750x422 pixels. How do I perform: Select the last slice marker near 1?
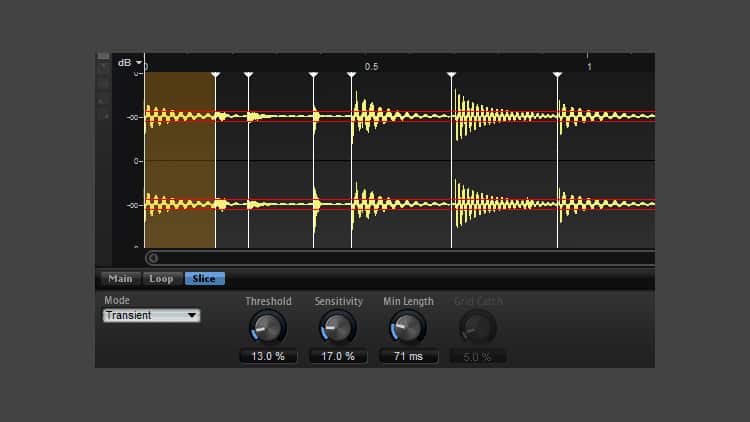557,75
